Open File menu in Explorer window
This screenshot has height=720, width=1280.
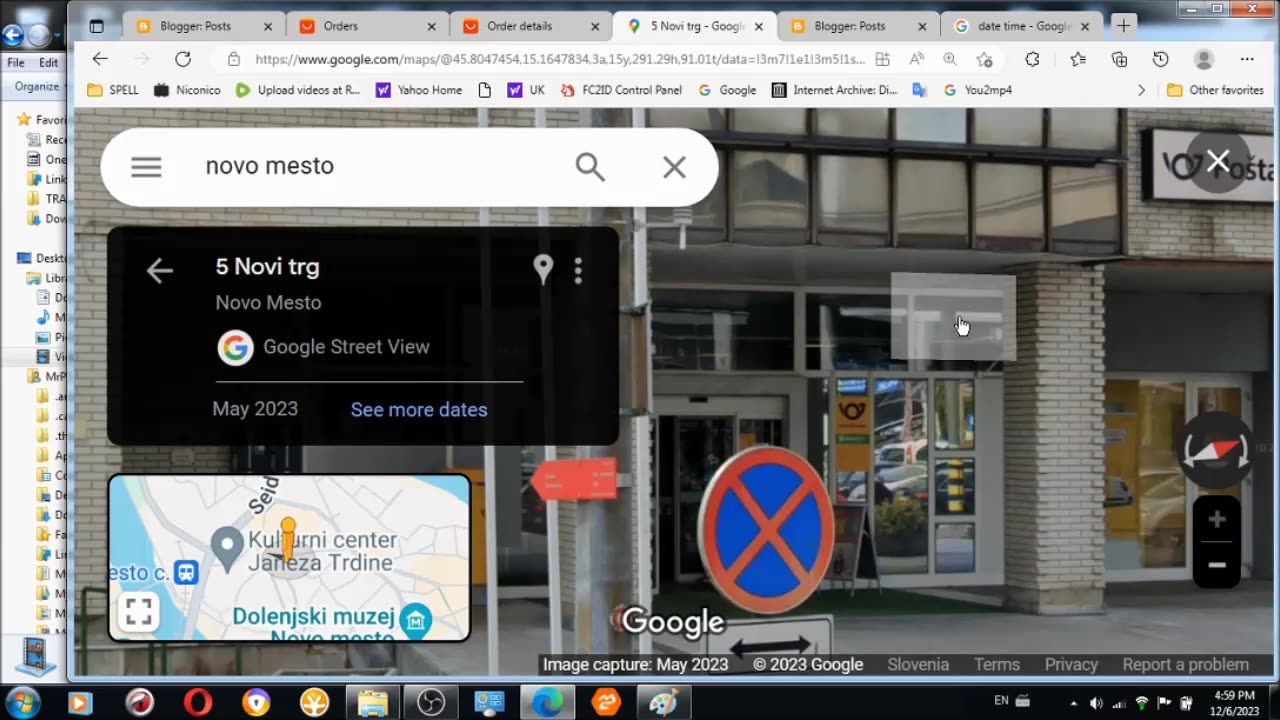click(16, 62)
